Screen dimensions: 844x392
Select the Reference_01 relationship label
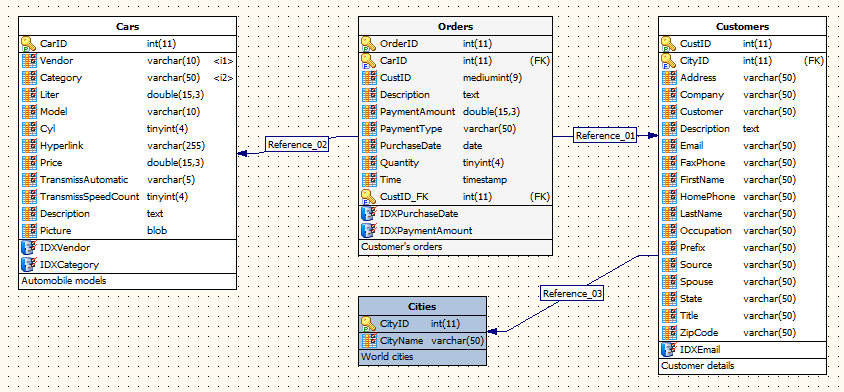(605, 136)
